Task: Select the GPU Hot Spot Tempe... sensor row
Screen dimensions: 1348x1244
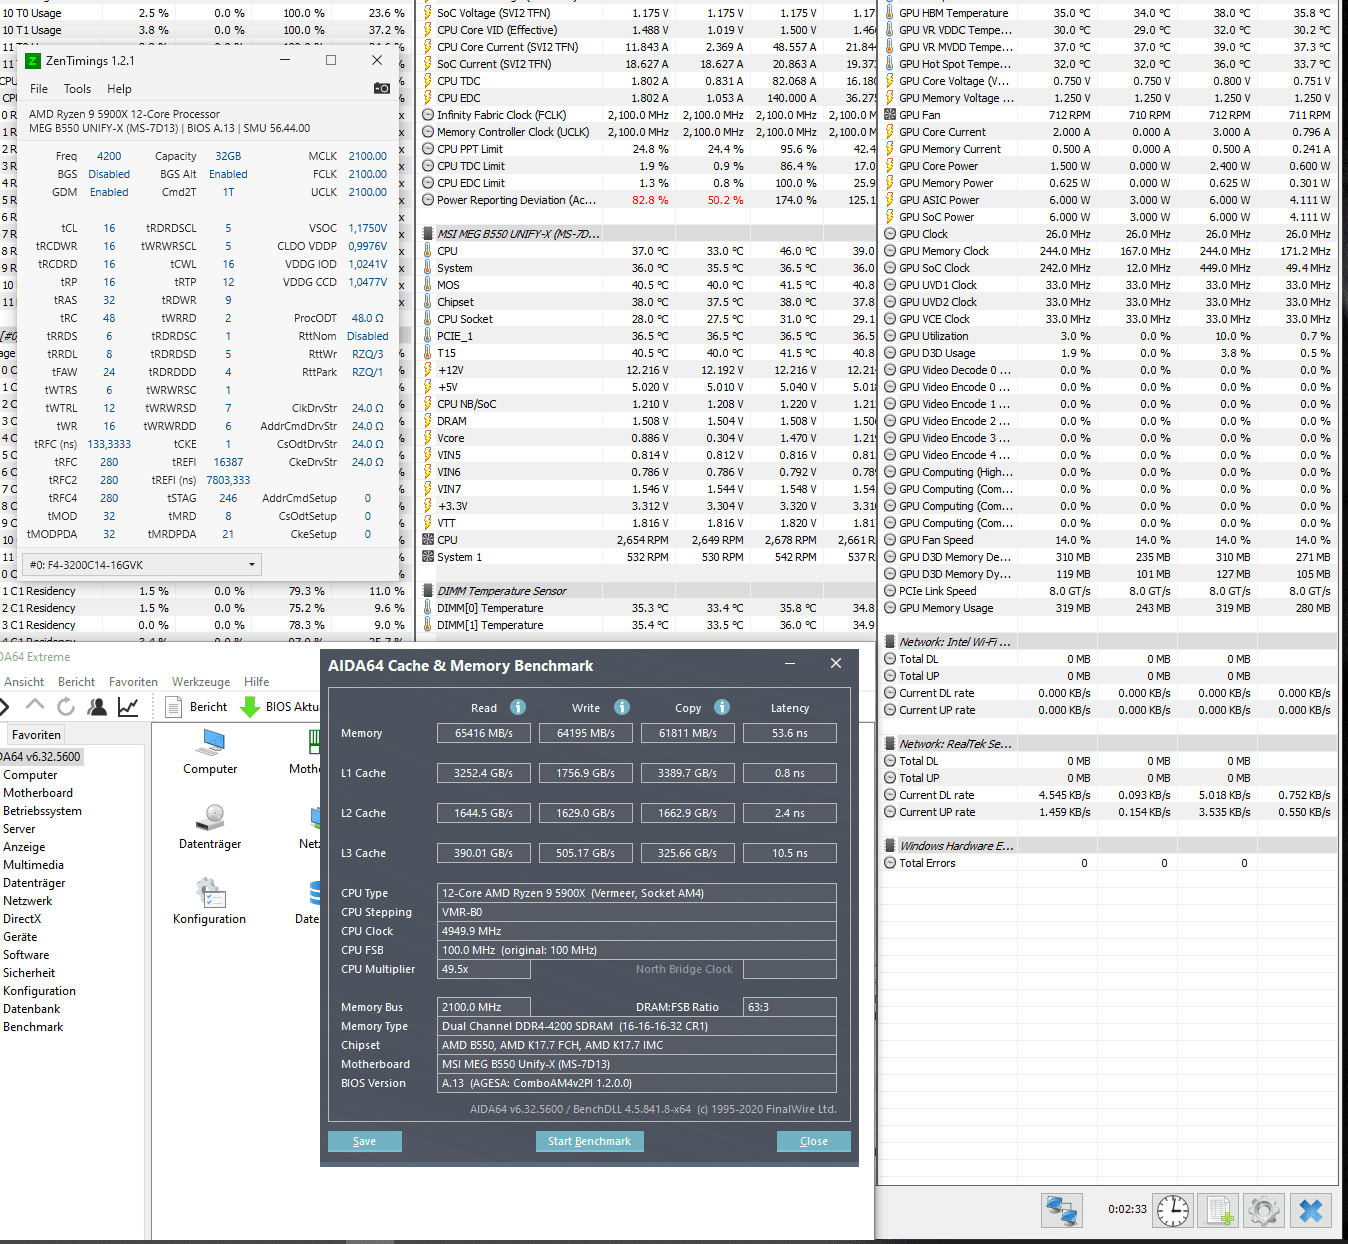Action: click(1109, 64)
